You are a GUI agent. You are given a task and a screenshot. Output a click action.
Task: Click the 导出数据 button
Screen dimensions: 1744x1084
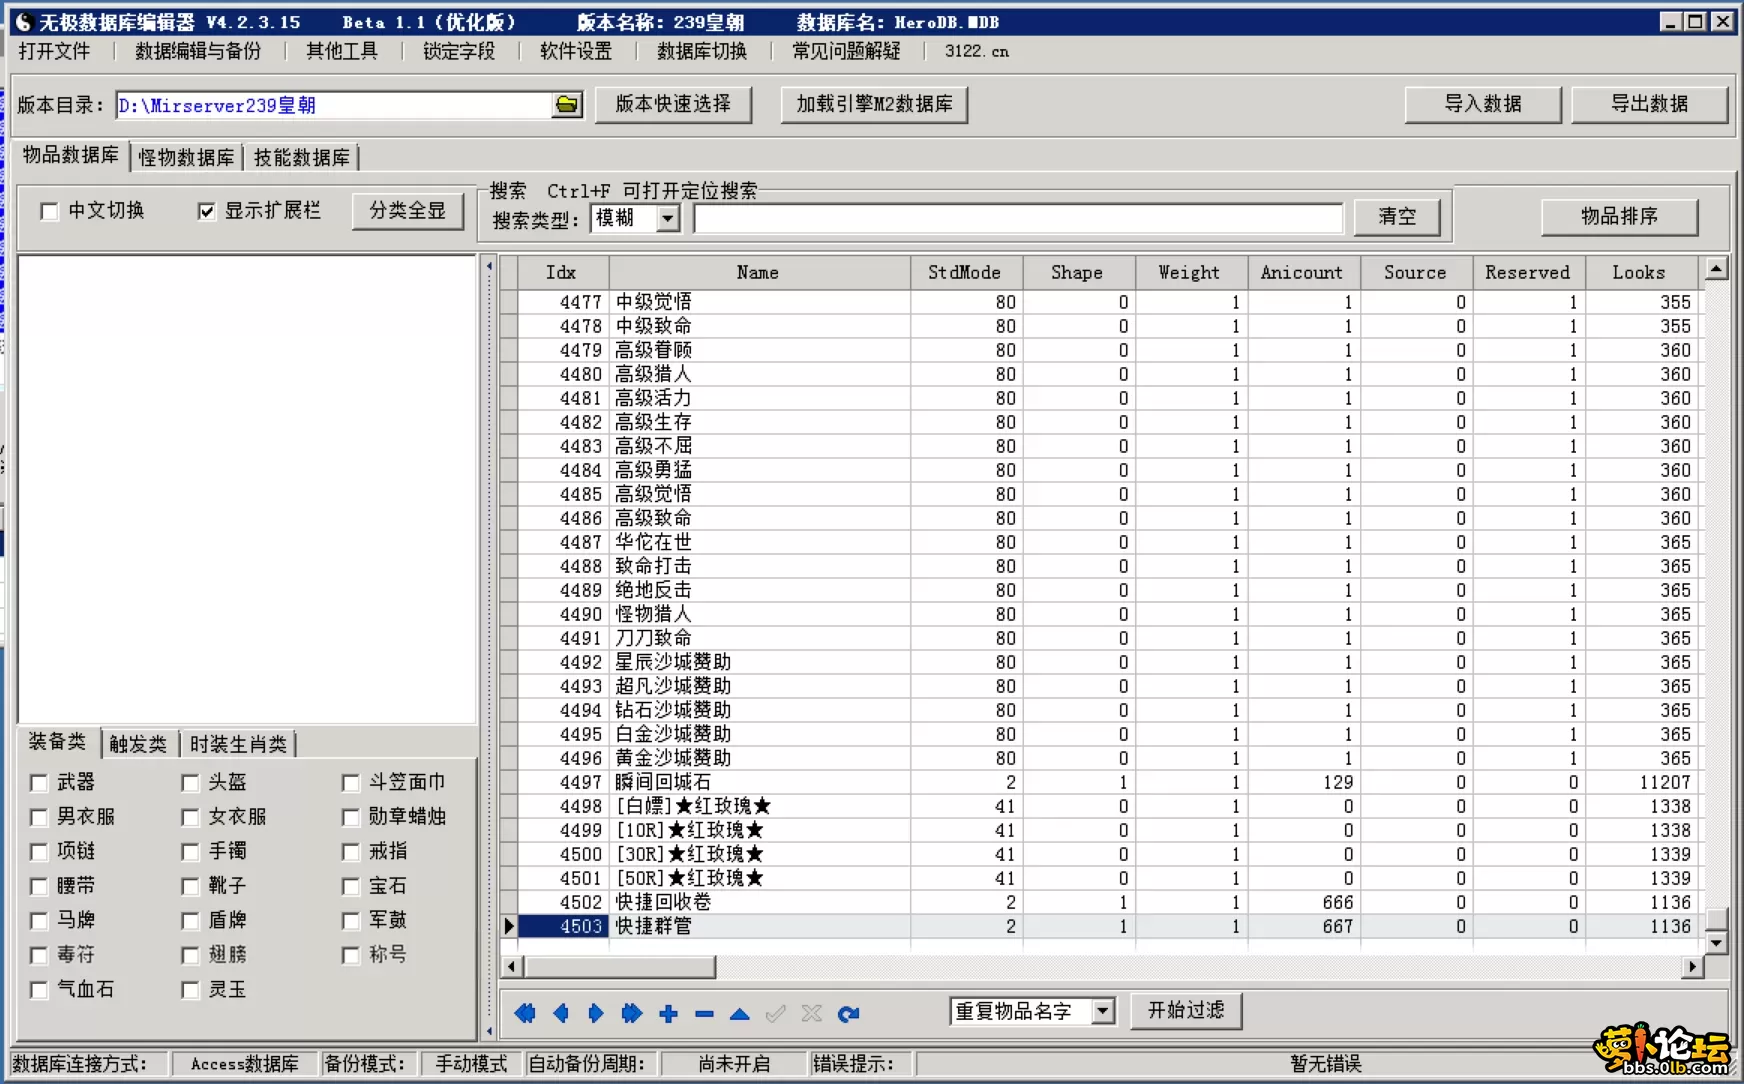click(x=1649, y=104)
